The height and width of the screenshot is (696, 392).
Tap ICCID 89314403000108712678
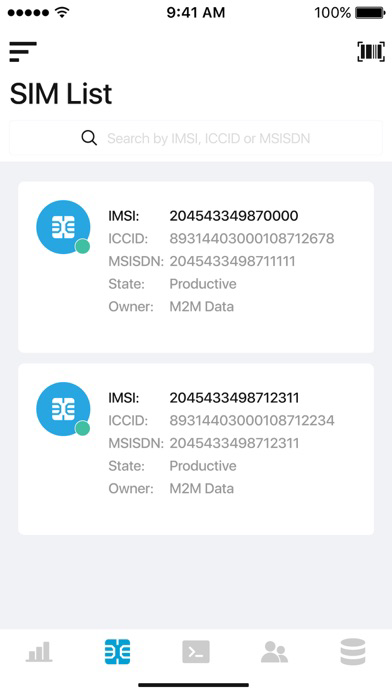tap(252, 239)
